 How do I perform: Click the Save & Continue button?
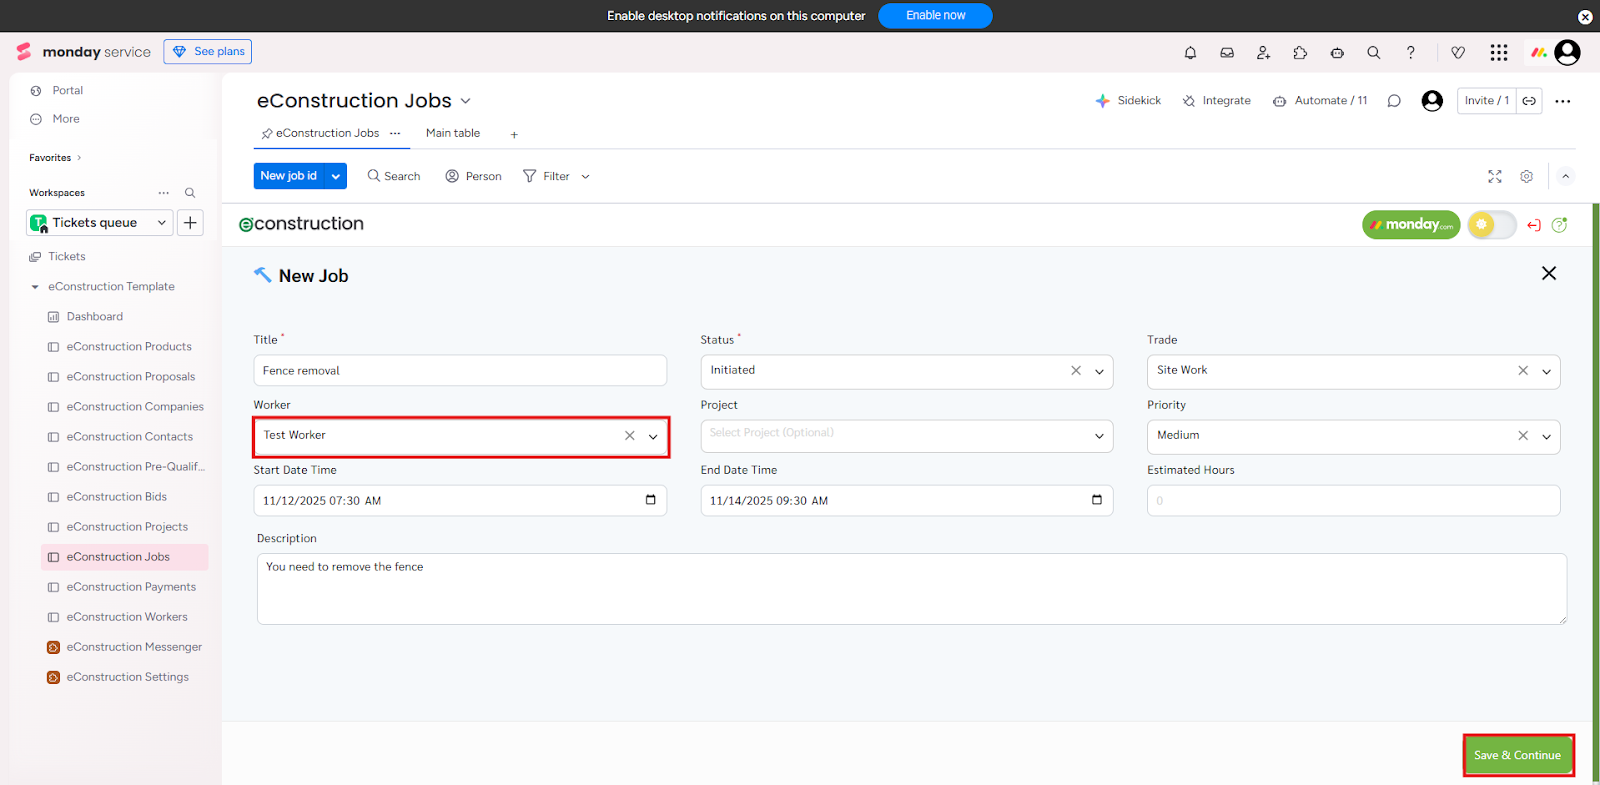(1517, 755)
